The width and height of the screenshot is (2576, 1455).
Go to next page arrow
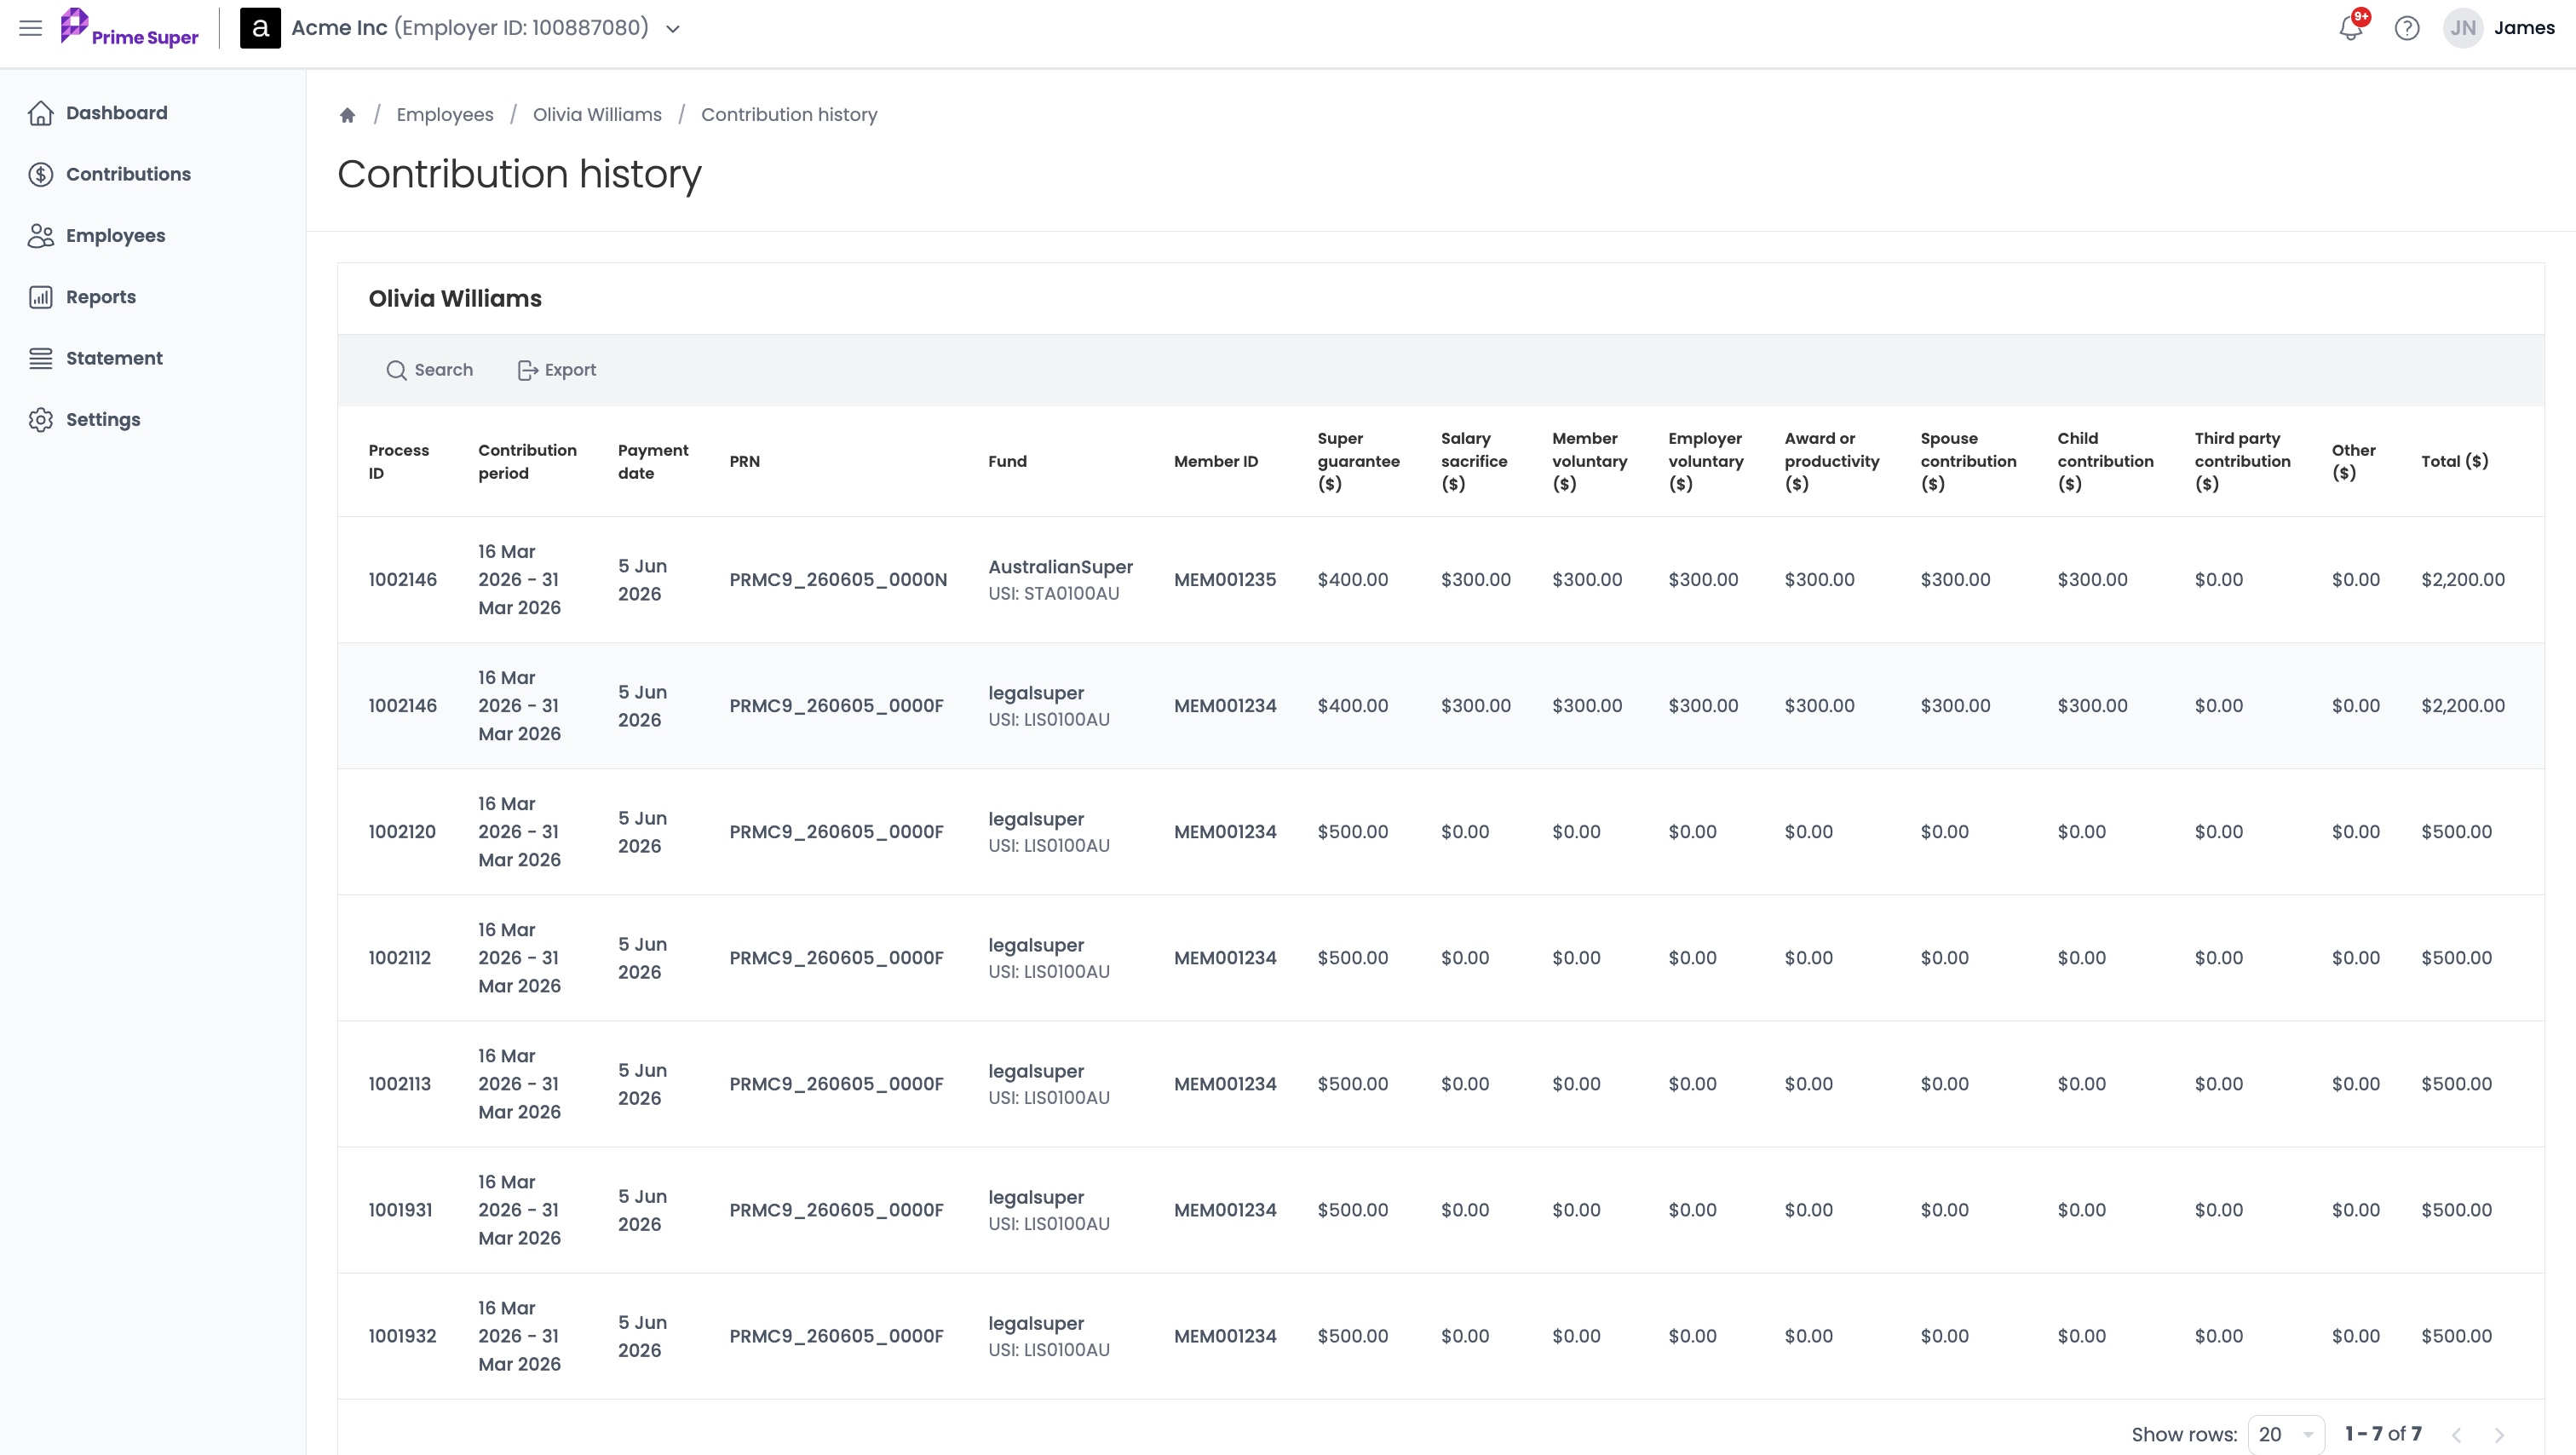pyautogui.click(x=2499, y=1434)
